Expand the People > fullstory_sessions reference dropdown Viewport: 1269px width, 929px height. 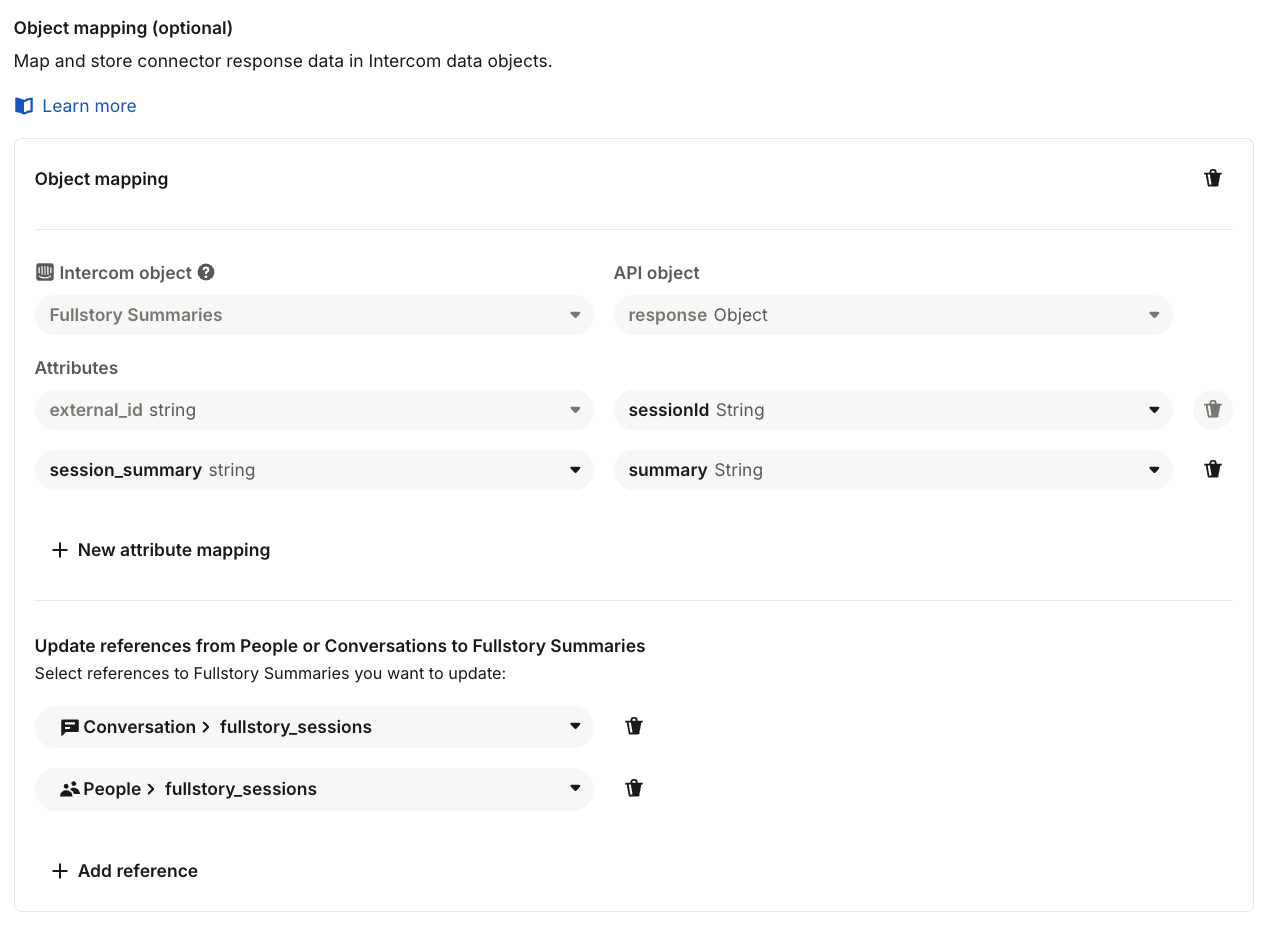[x=314, y=789]
